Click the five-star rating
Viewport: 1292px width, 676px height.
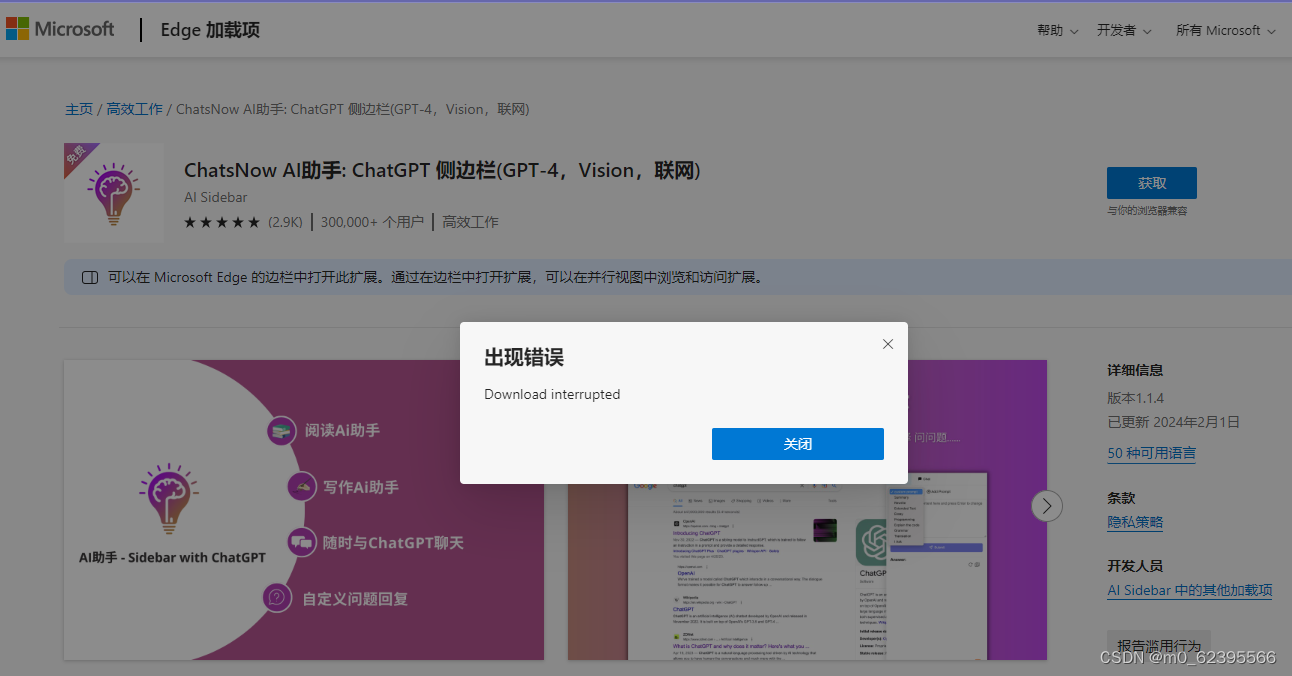pos(222,222)
